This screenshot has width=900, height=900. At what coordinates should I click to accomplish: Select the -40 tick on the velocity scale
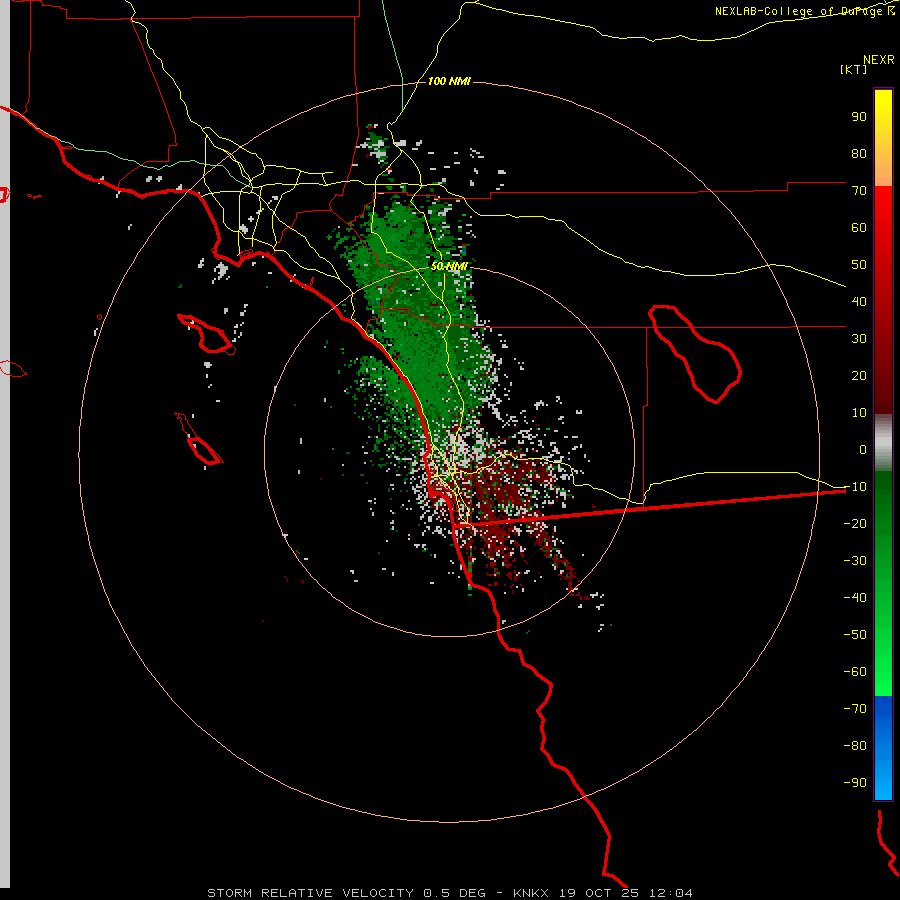855,598
